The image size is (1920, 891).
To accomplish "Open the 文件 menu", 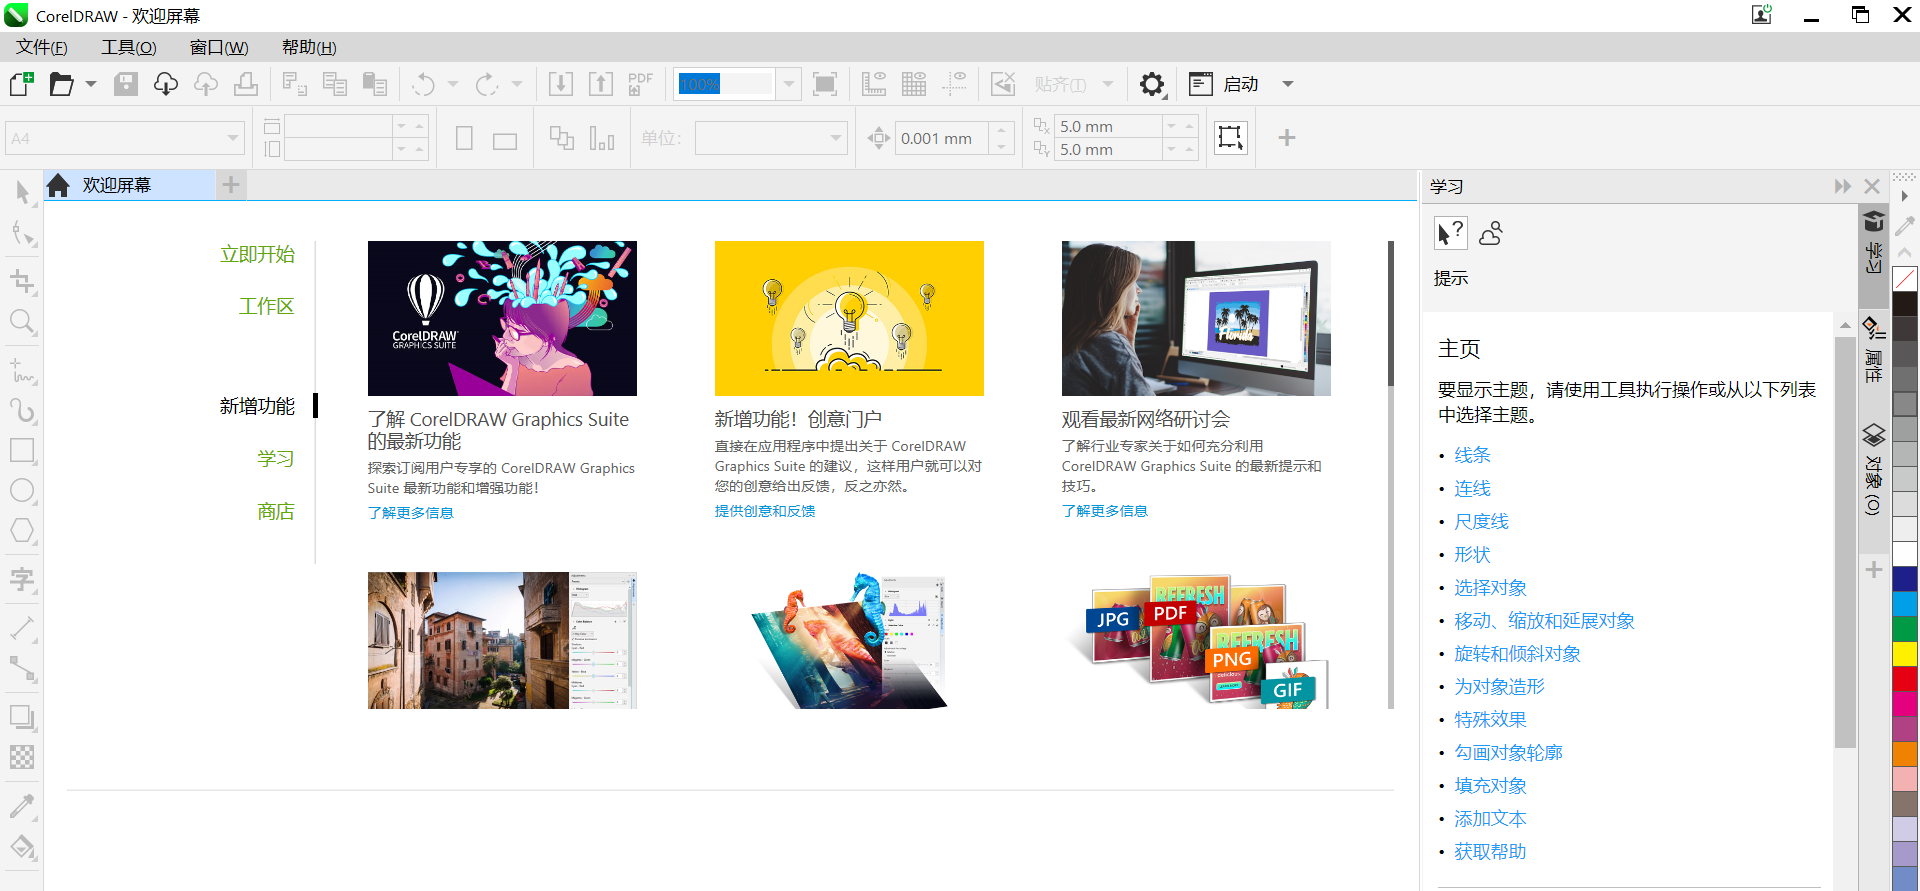I will coord(42,47).
